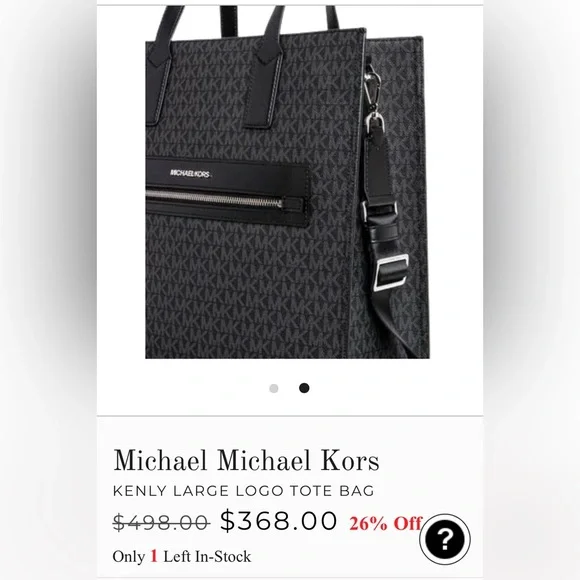580x580 pixels.
Task: Click the silver strap clasp hardware
Action: 372,87
